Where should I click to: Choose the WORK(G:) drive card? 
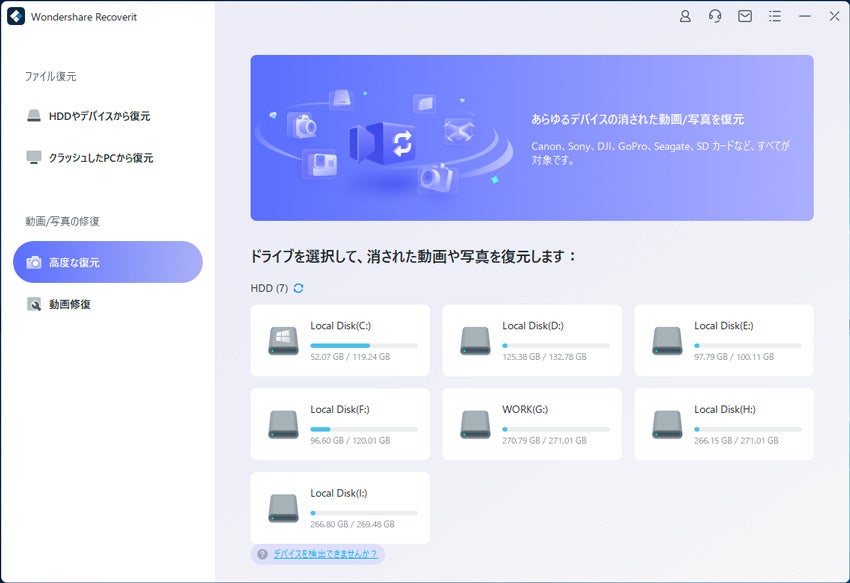point(532,424)
